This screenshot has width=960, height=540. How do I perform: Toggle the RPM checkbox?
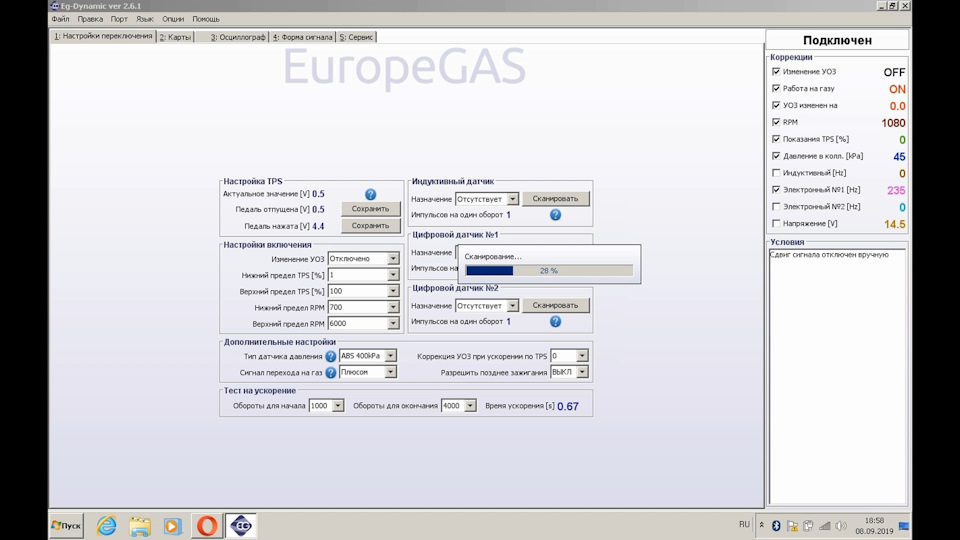pyautogui.click(x=776, y=122)
